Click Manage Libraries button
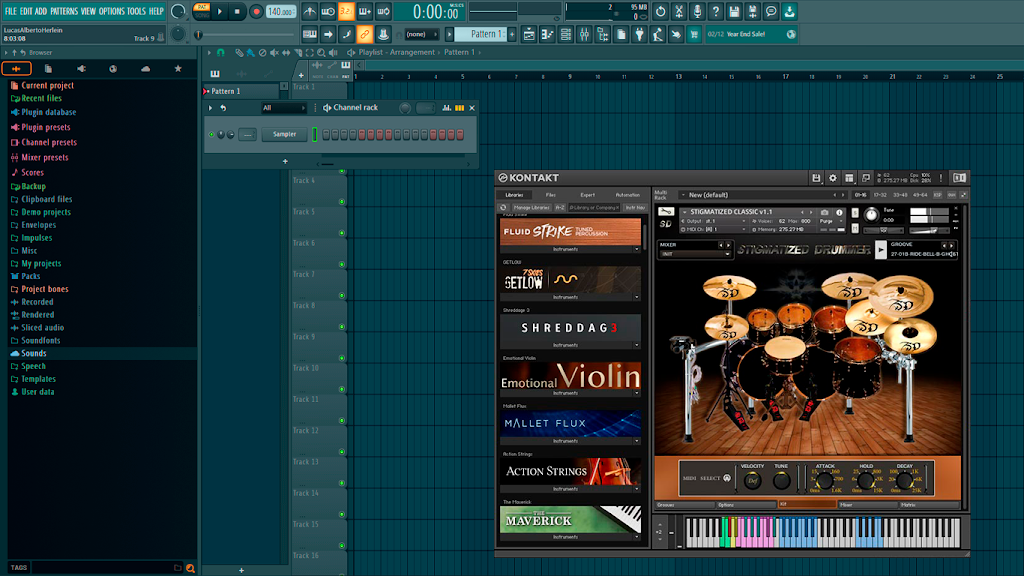Screen dimensions: 1024x576 [x=532, y=208]
